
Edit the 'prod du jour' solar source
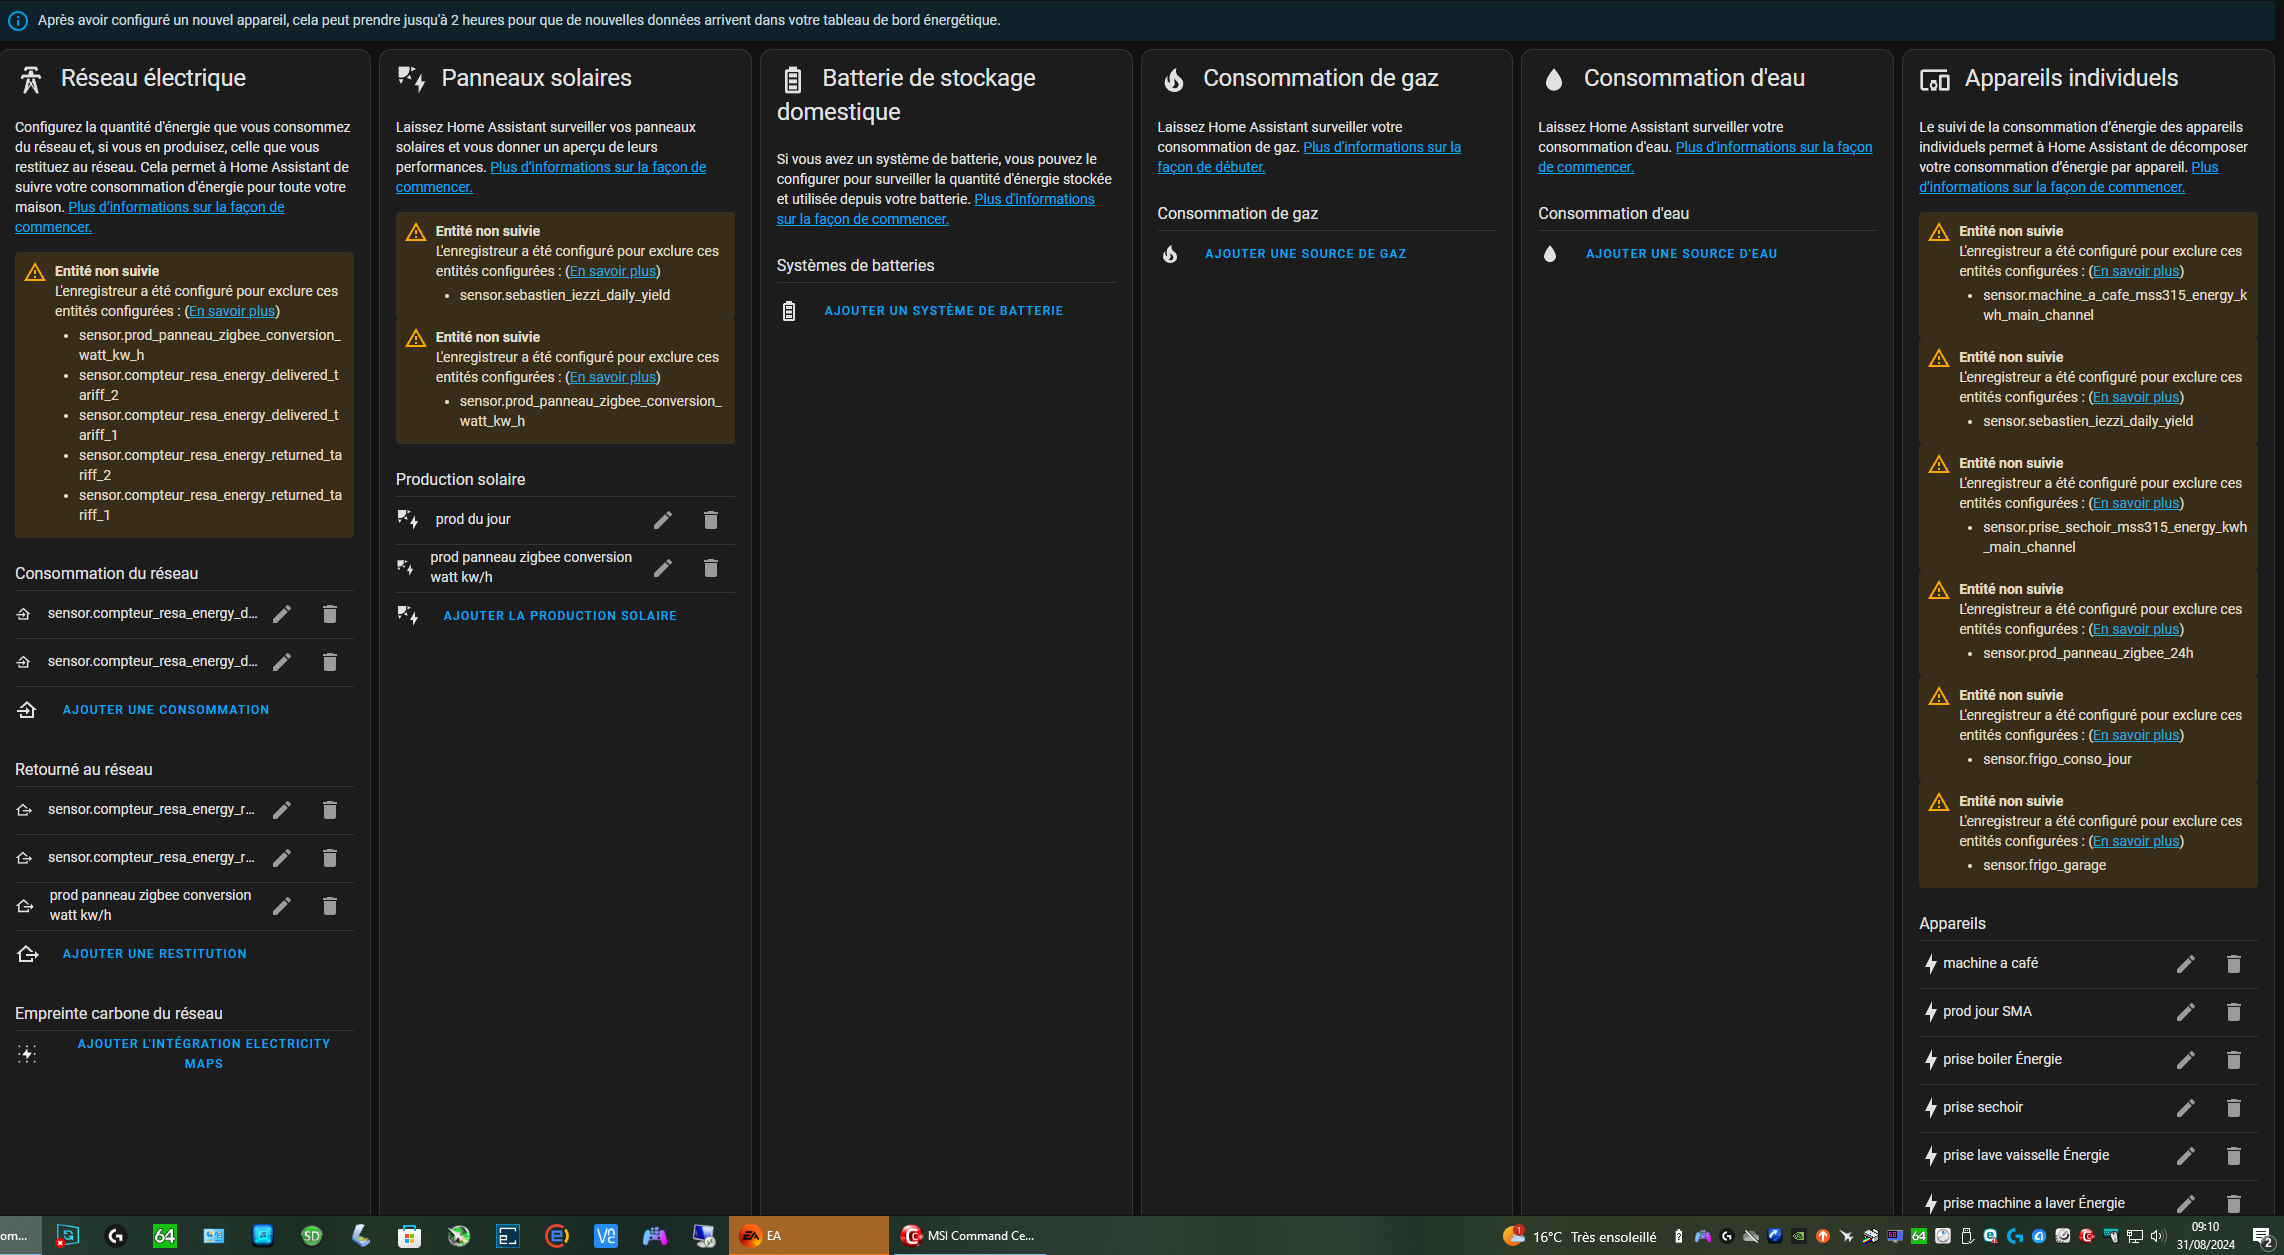[x=662, y=520]
